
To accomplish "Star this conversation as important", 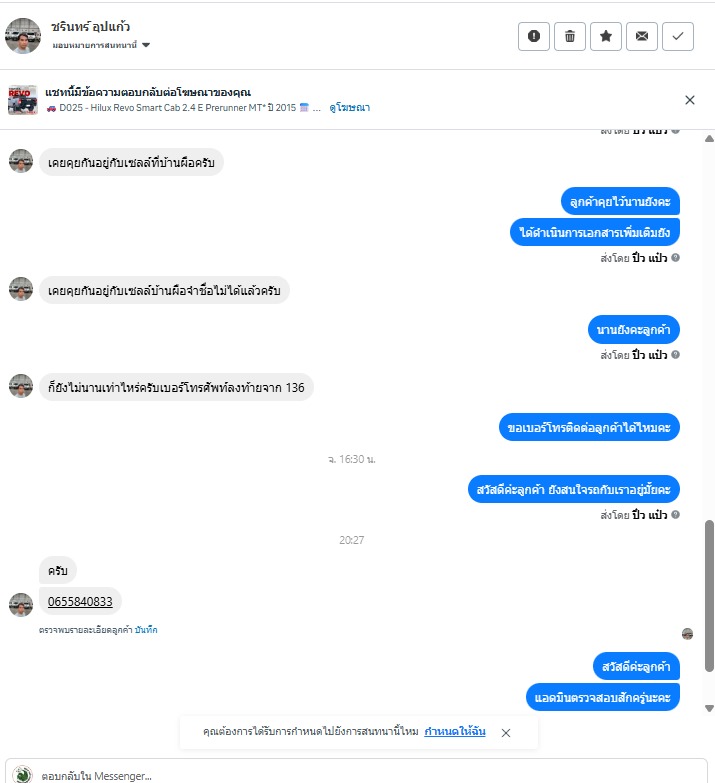I will pyautogui.click(x=606, y=36).
